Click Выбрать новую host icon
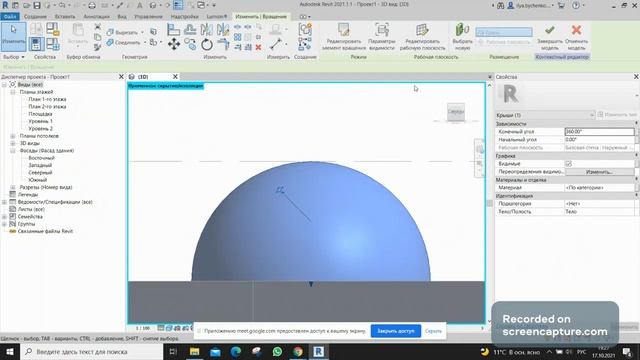640x360 pixels. click(x=462, y=37)
